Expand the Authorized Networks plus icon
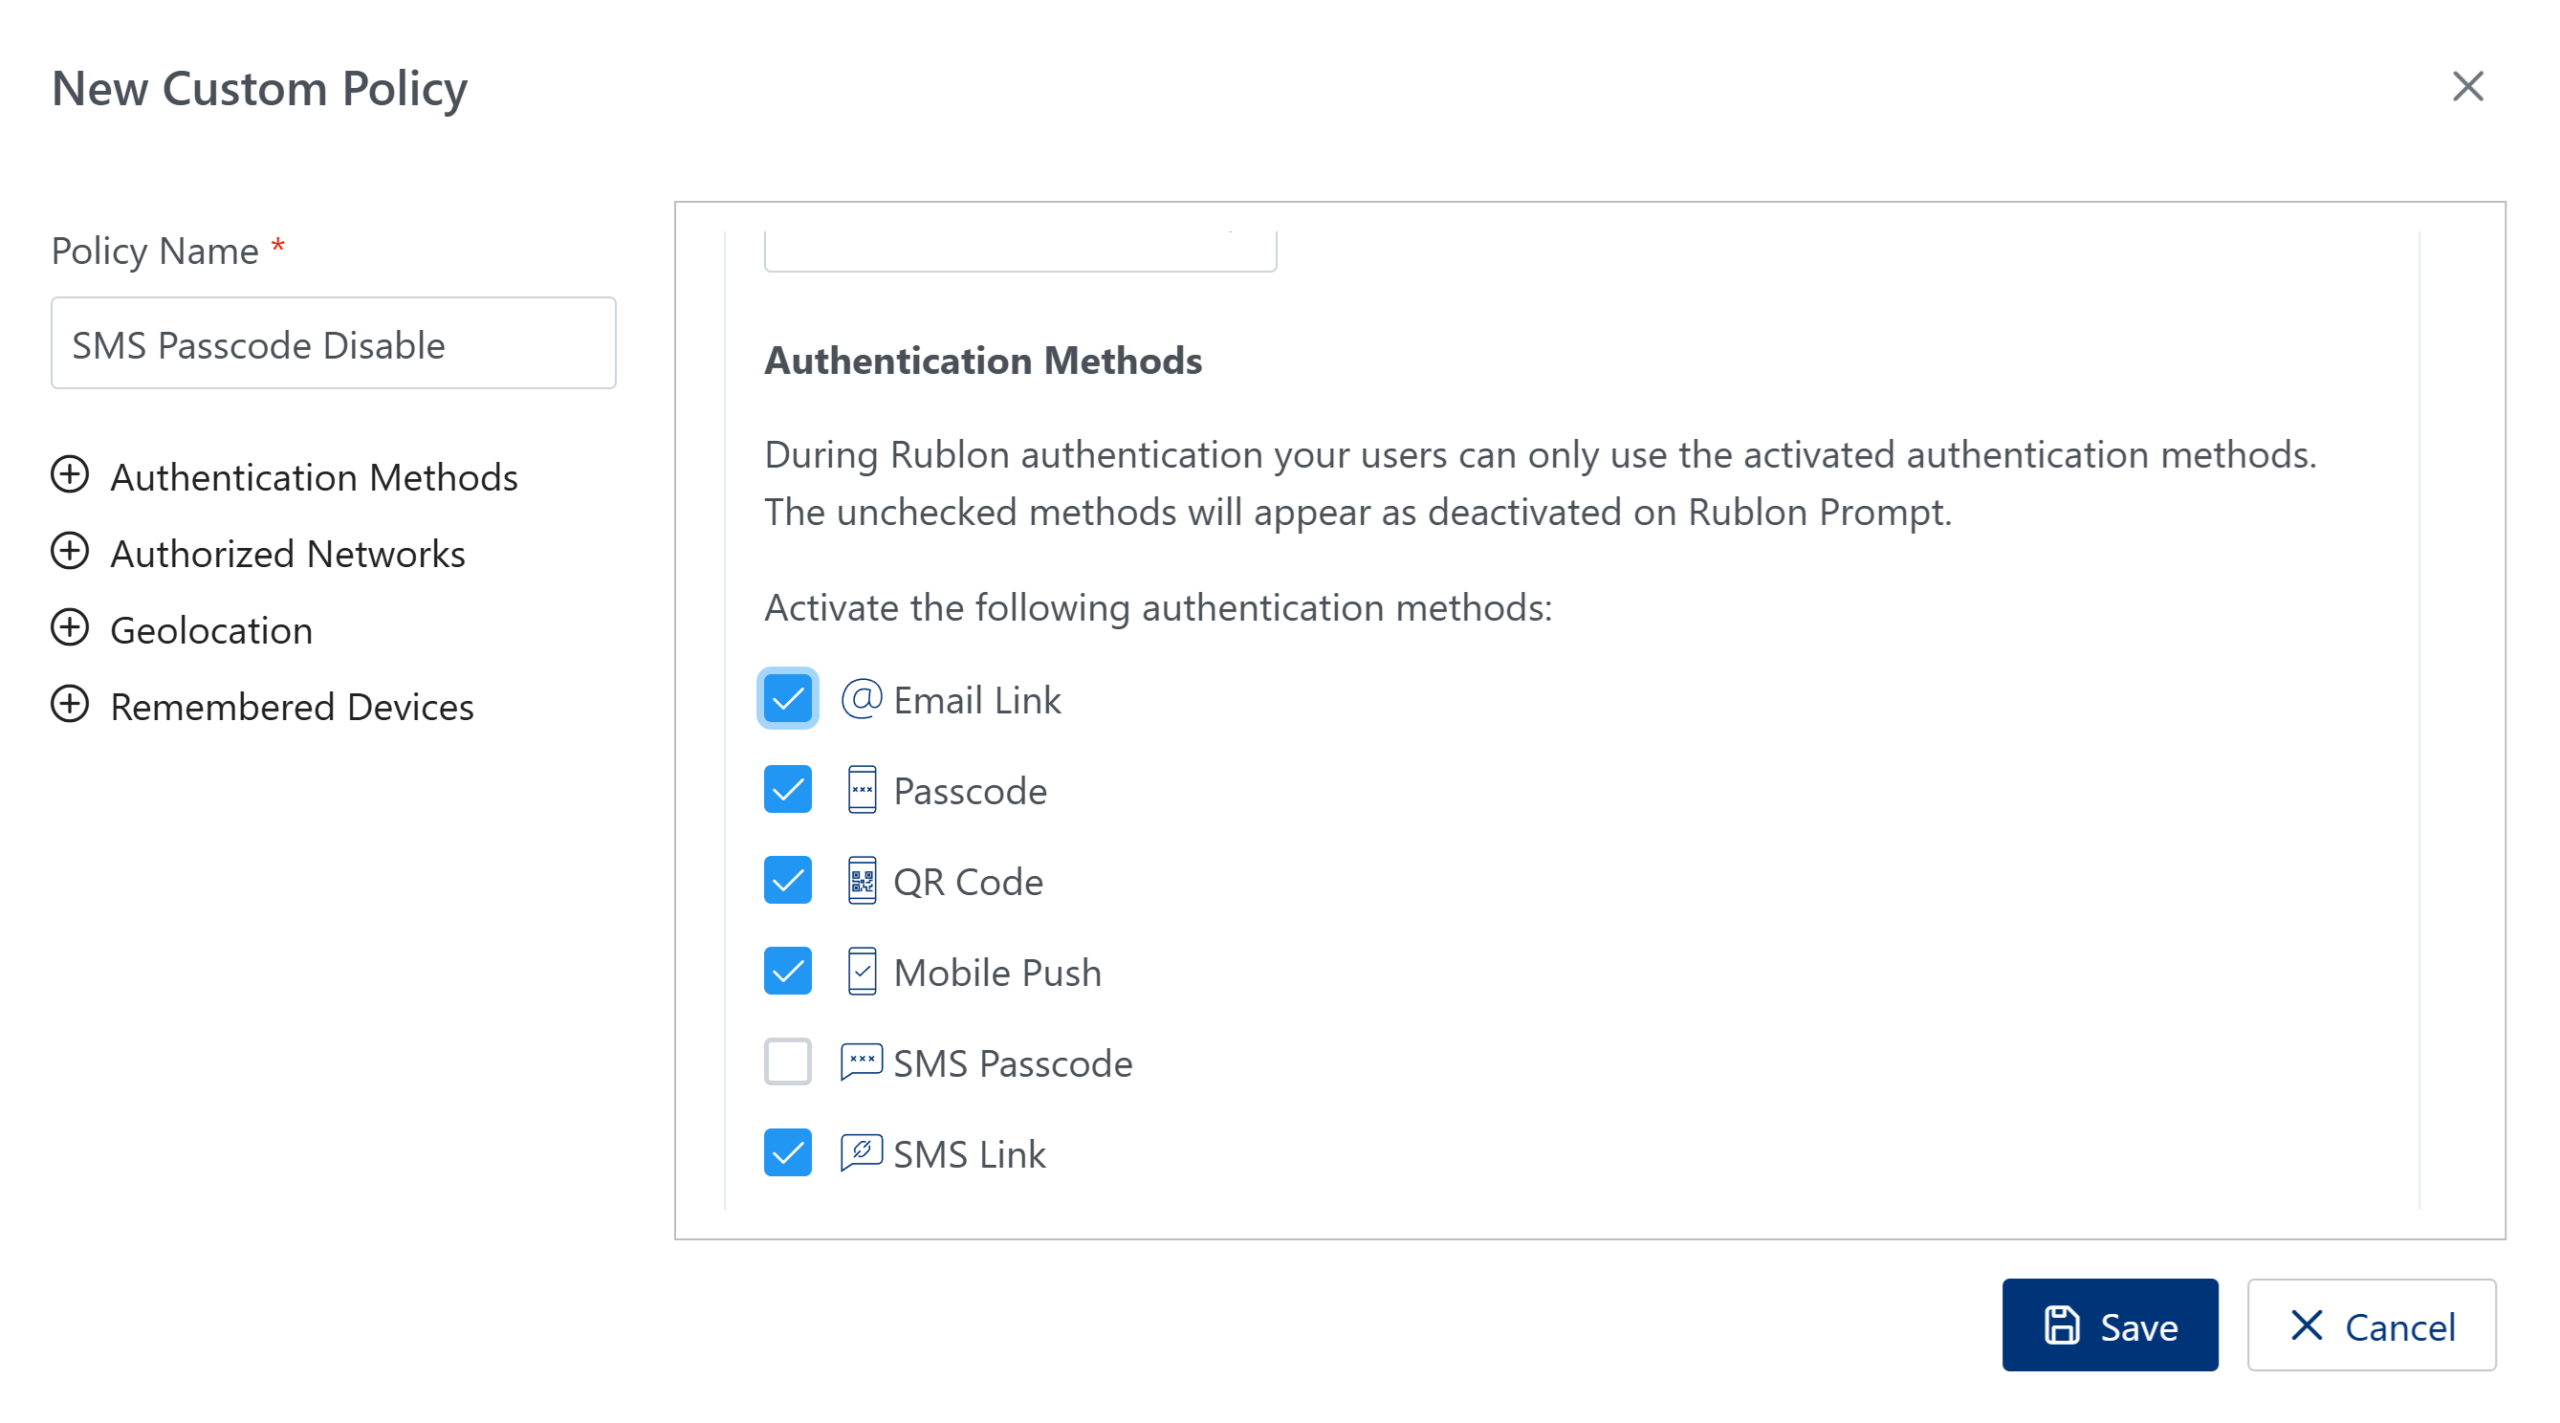Image resolution: width=2560 pixels, height=1423 pixels. [x=70, y=552]
